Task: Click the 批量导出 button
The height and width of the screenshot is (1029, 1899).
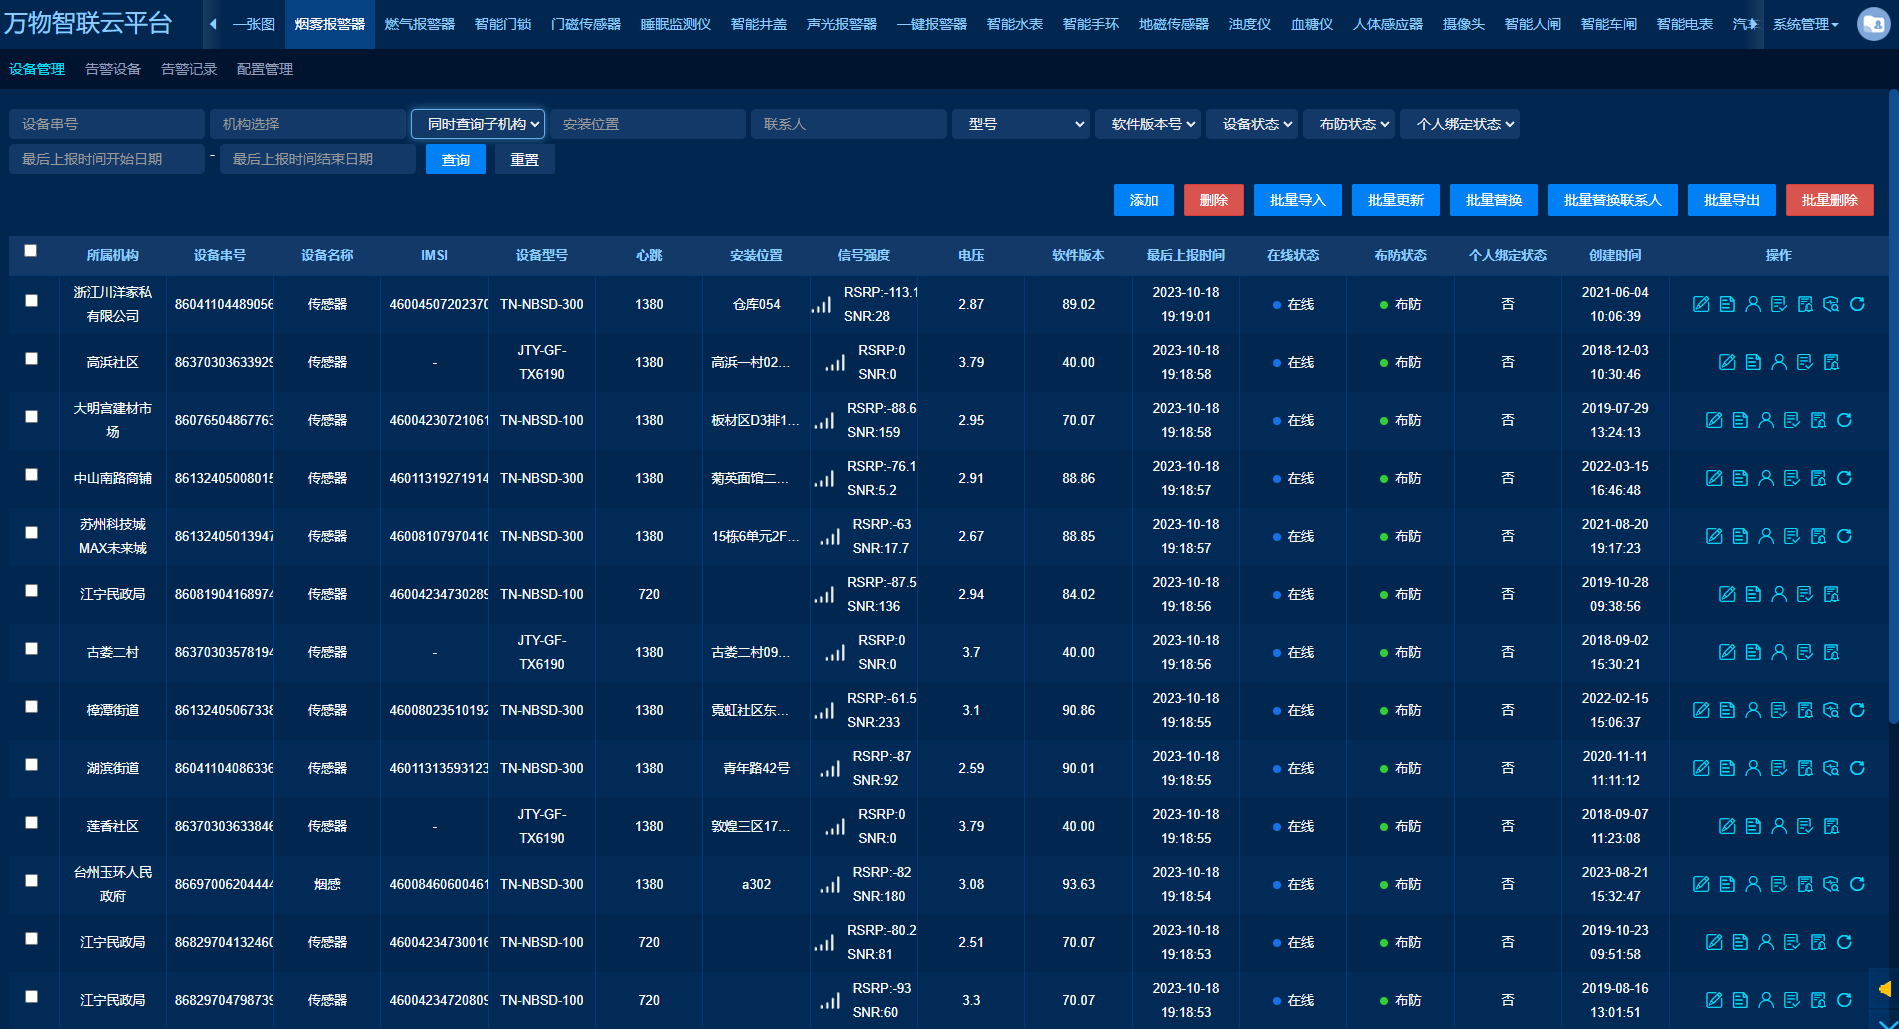Action: pyautogui.click(x=1732, y=200)
